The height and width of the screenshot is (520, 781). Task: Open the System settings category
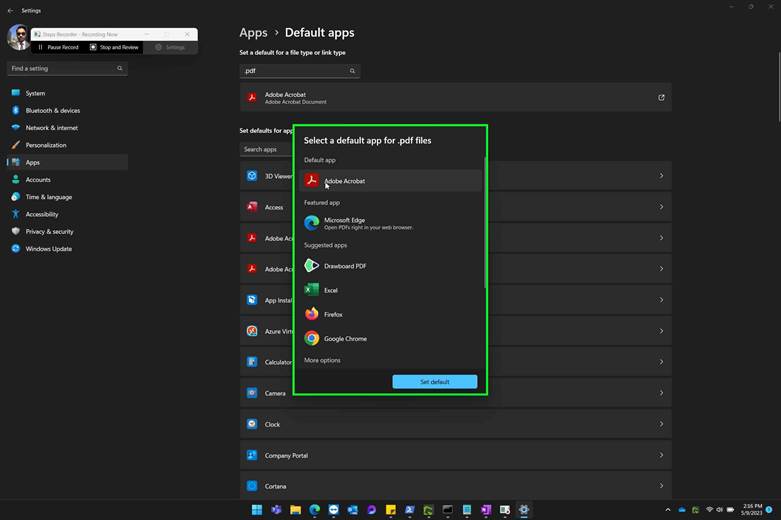(x=67, y=93)
